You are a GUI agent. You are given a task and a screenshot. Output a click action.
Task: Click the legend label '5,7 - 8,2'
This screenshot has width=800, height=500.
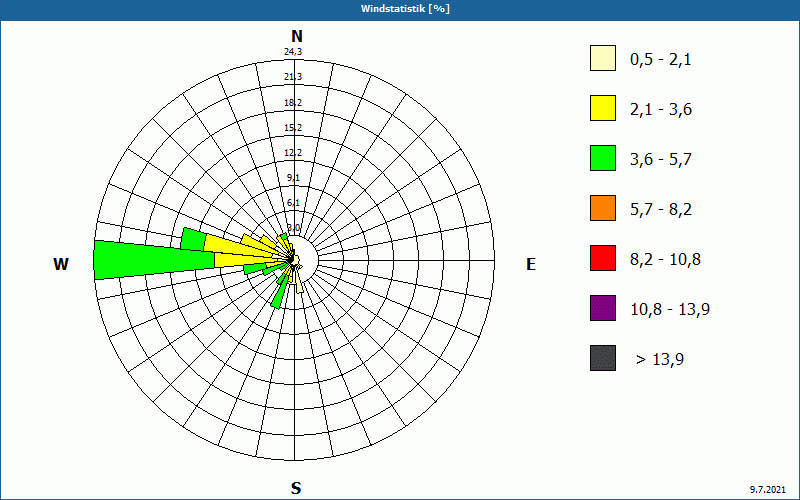[x=661, y=210]
